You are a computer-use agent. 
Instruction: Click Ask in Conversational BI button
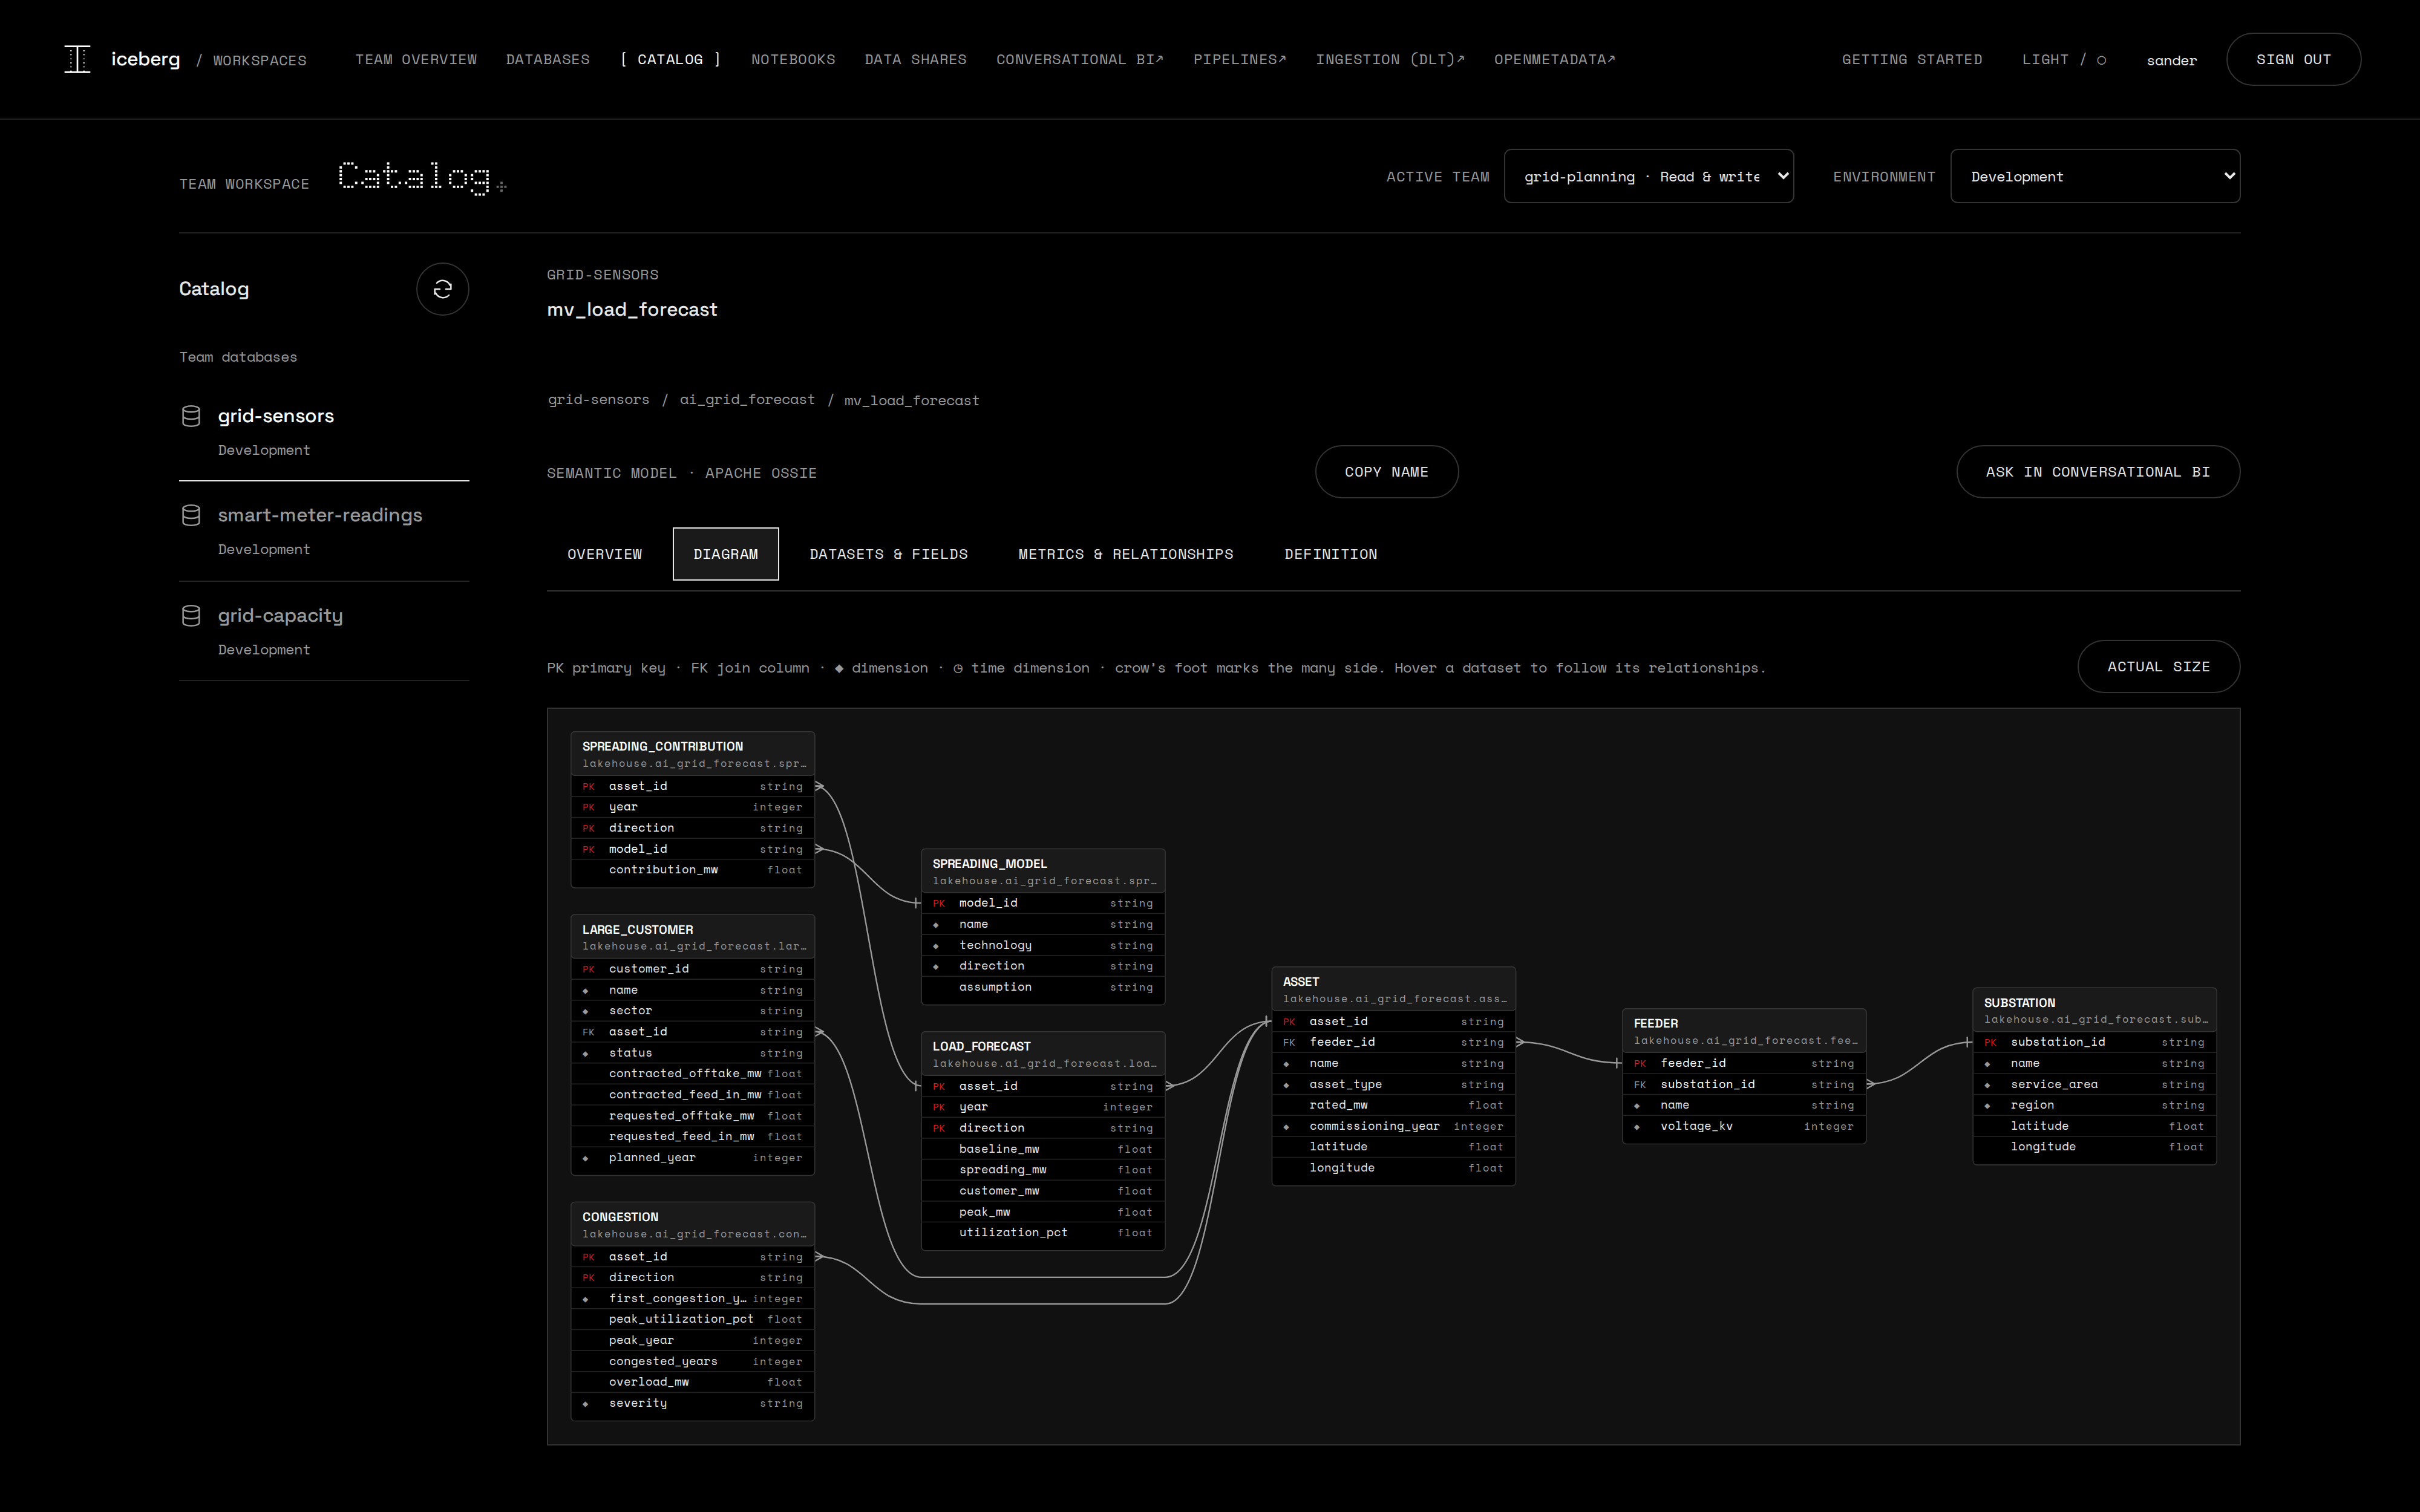coord(2098,472)
